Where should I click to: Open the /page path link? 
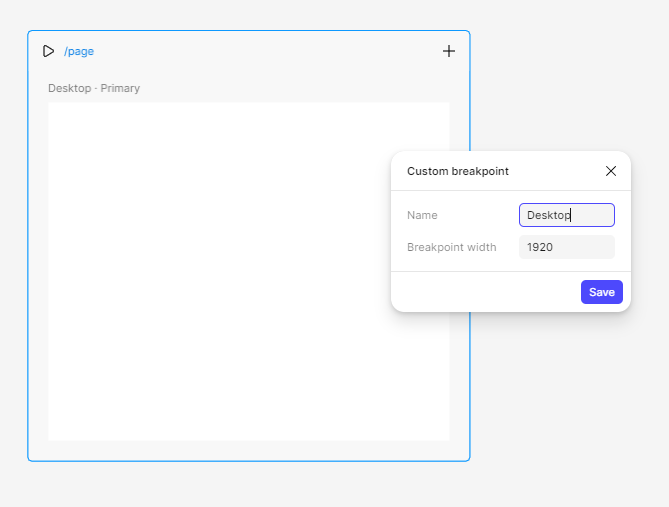click(x=79, y=51)
